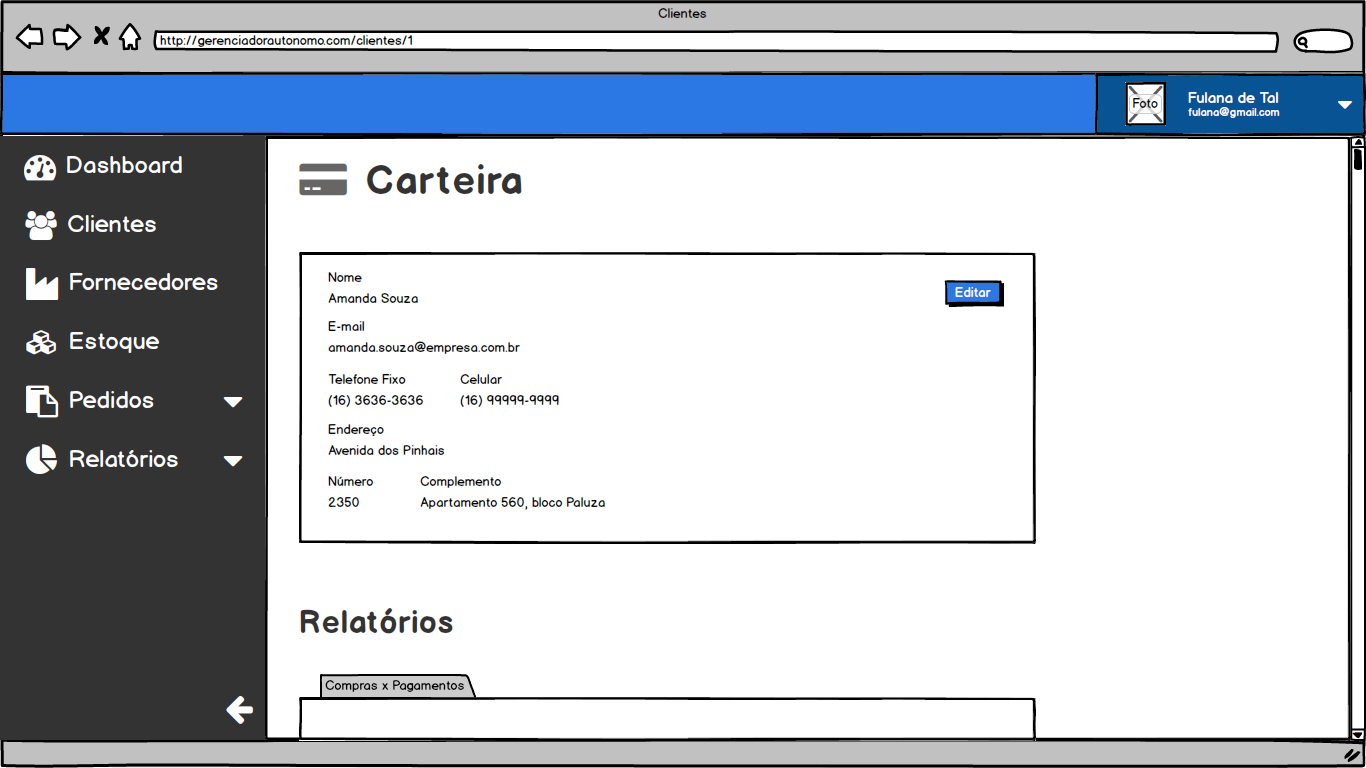The height and width of the screenshot is (768, 1366).
Task: Open the Fulana de Tal user dropdown
Action: 1344,105
